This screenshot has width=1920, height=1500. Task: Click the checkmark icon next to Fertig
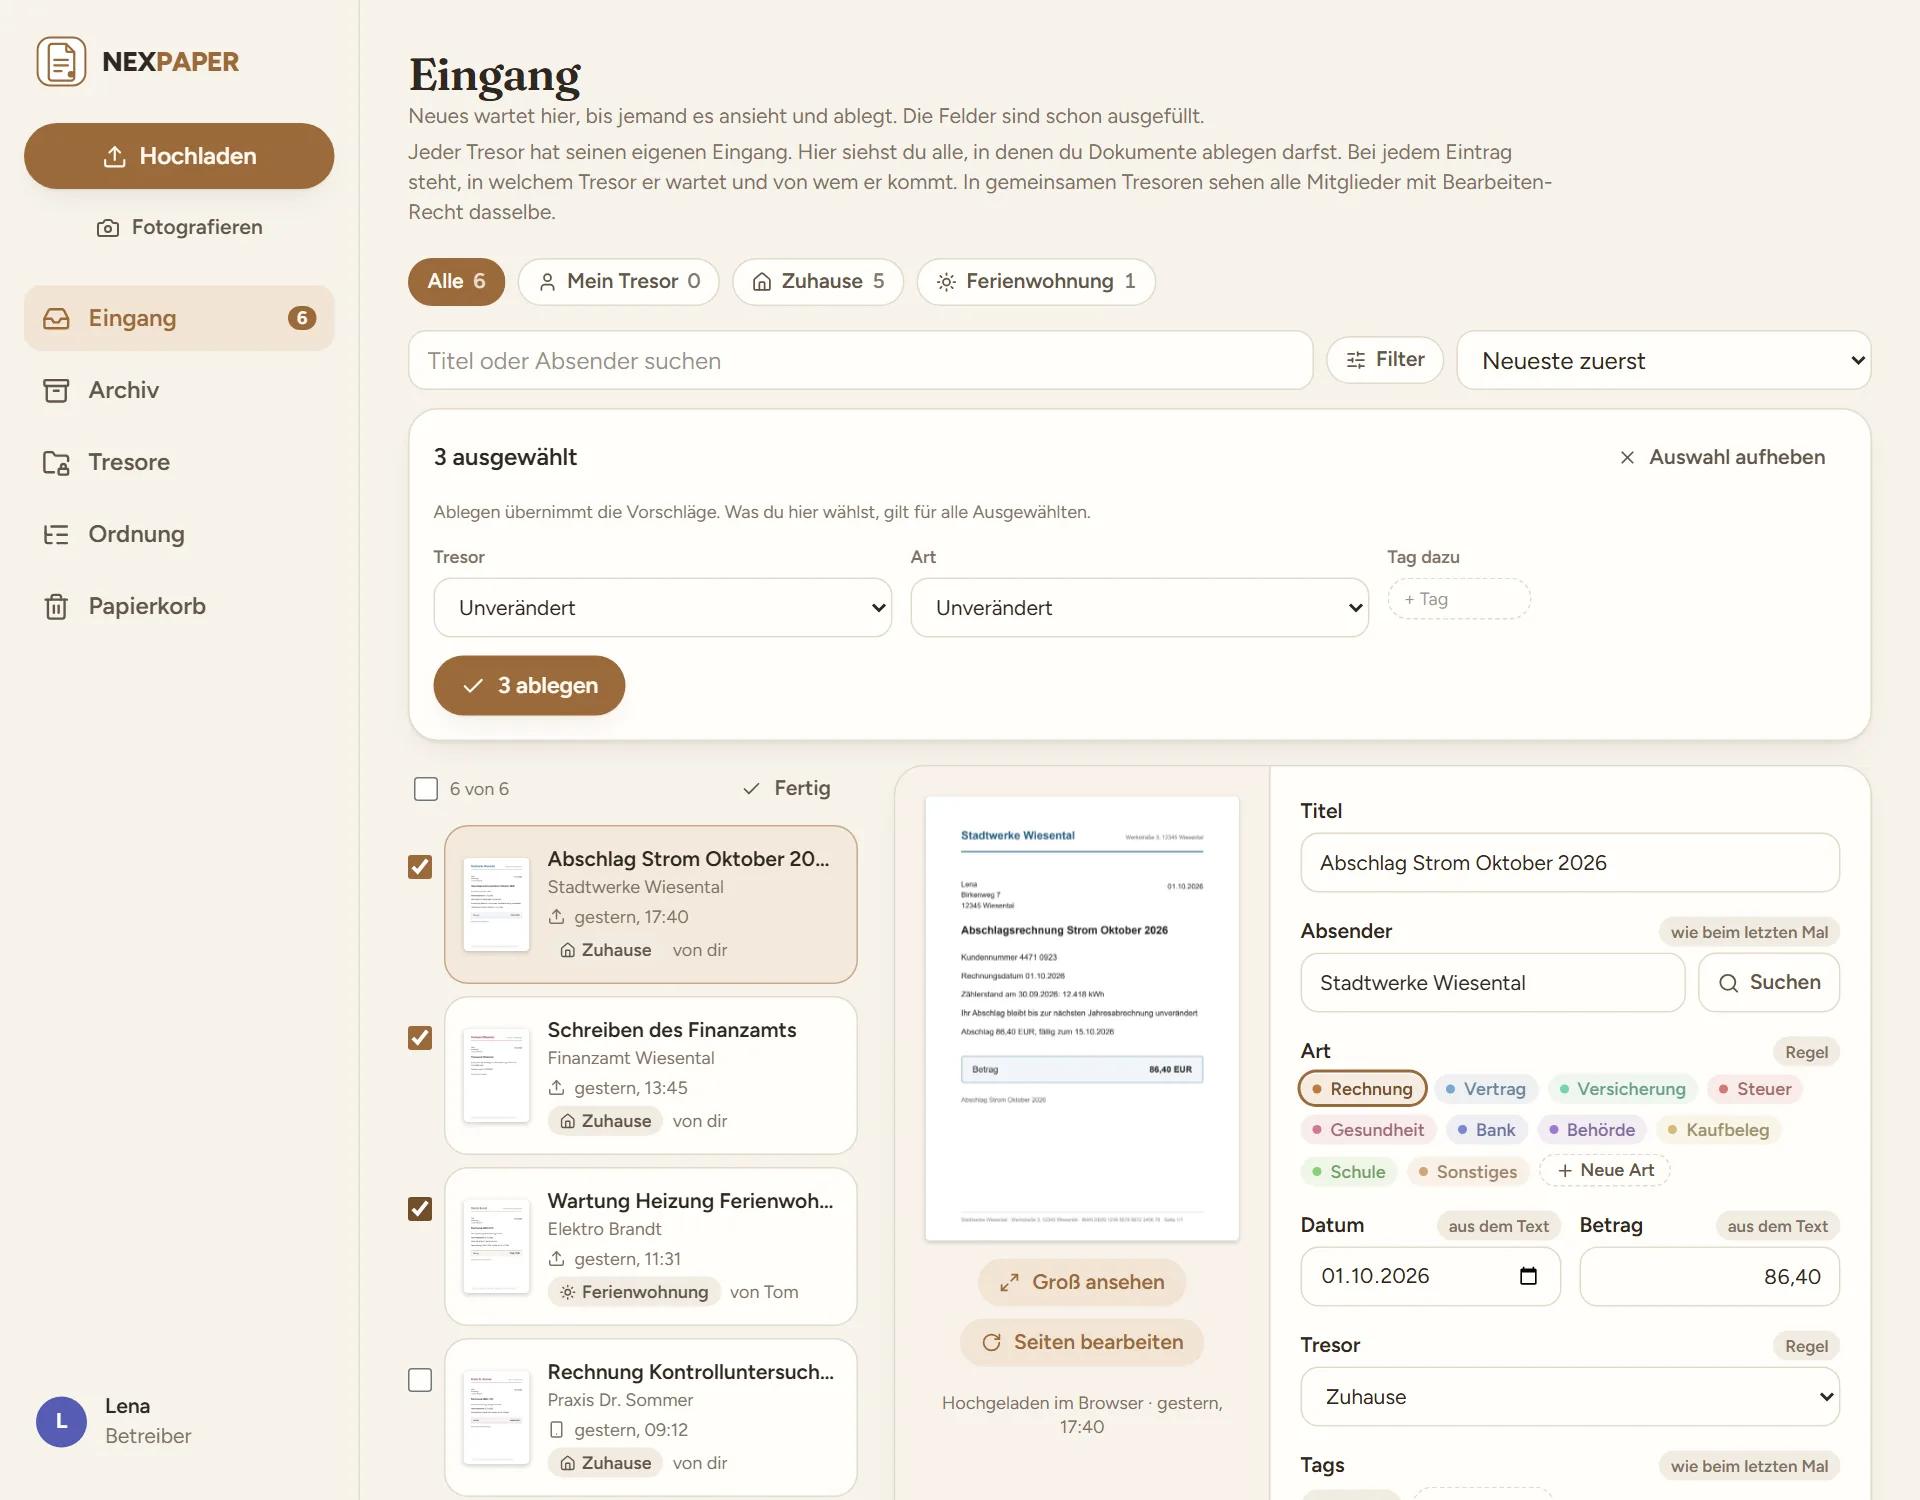tap(751, 789)
